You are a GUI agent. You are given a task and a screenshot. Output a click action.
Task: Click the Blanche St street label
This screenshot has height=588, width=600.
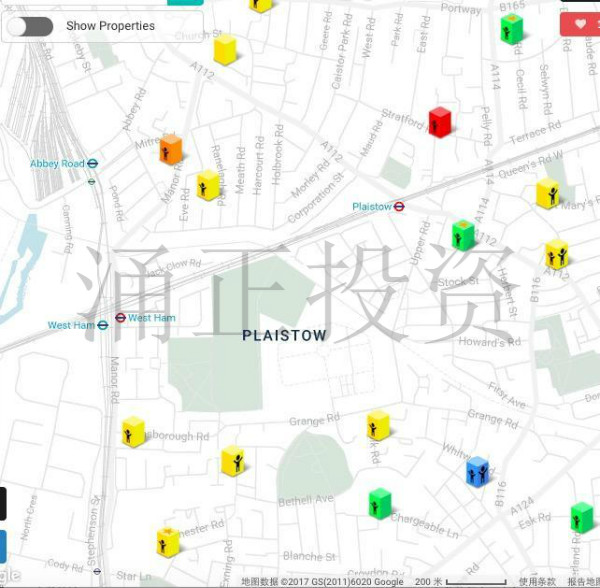[309, 556]
